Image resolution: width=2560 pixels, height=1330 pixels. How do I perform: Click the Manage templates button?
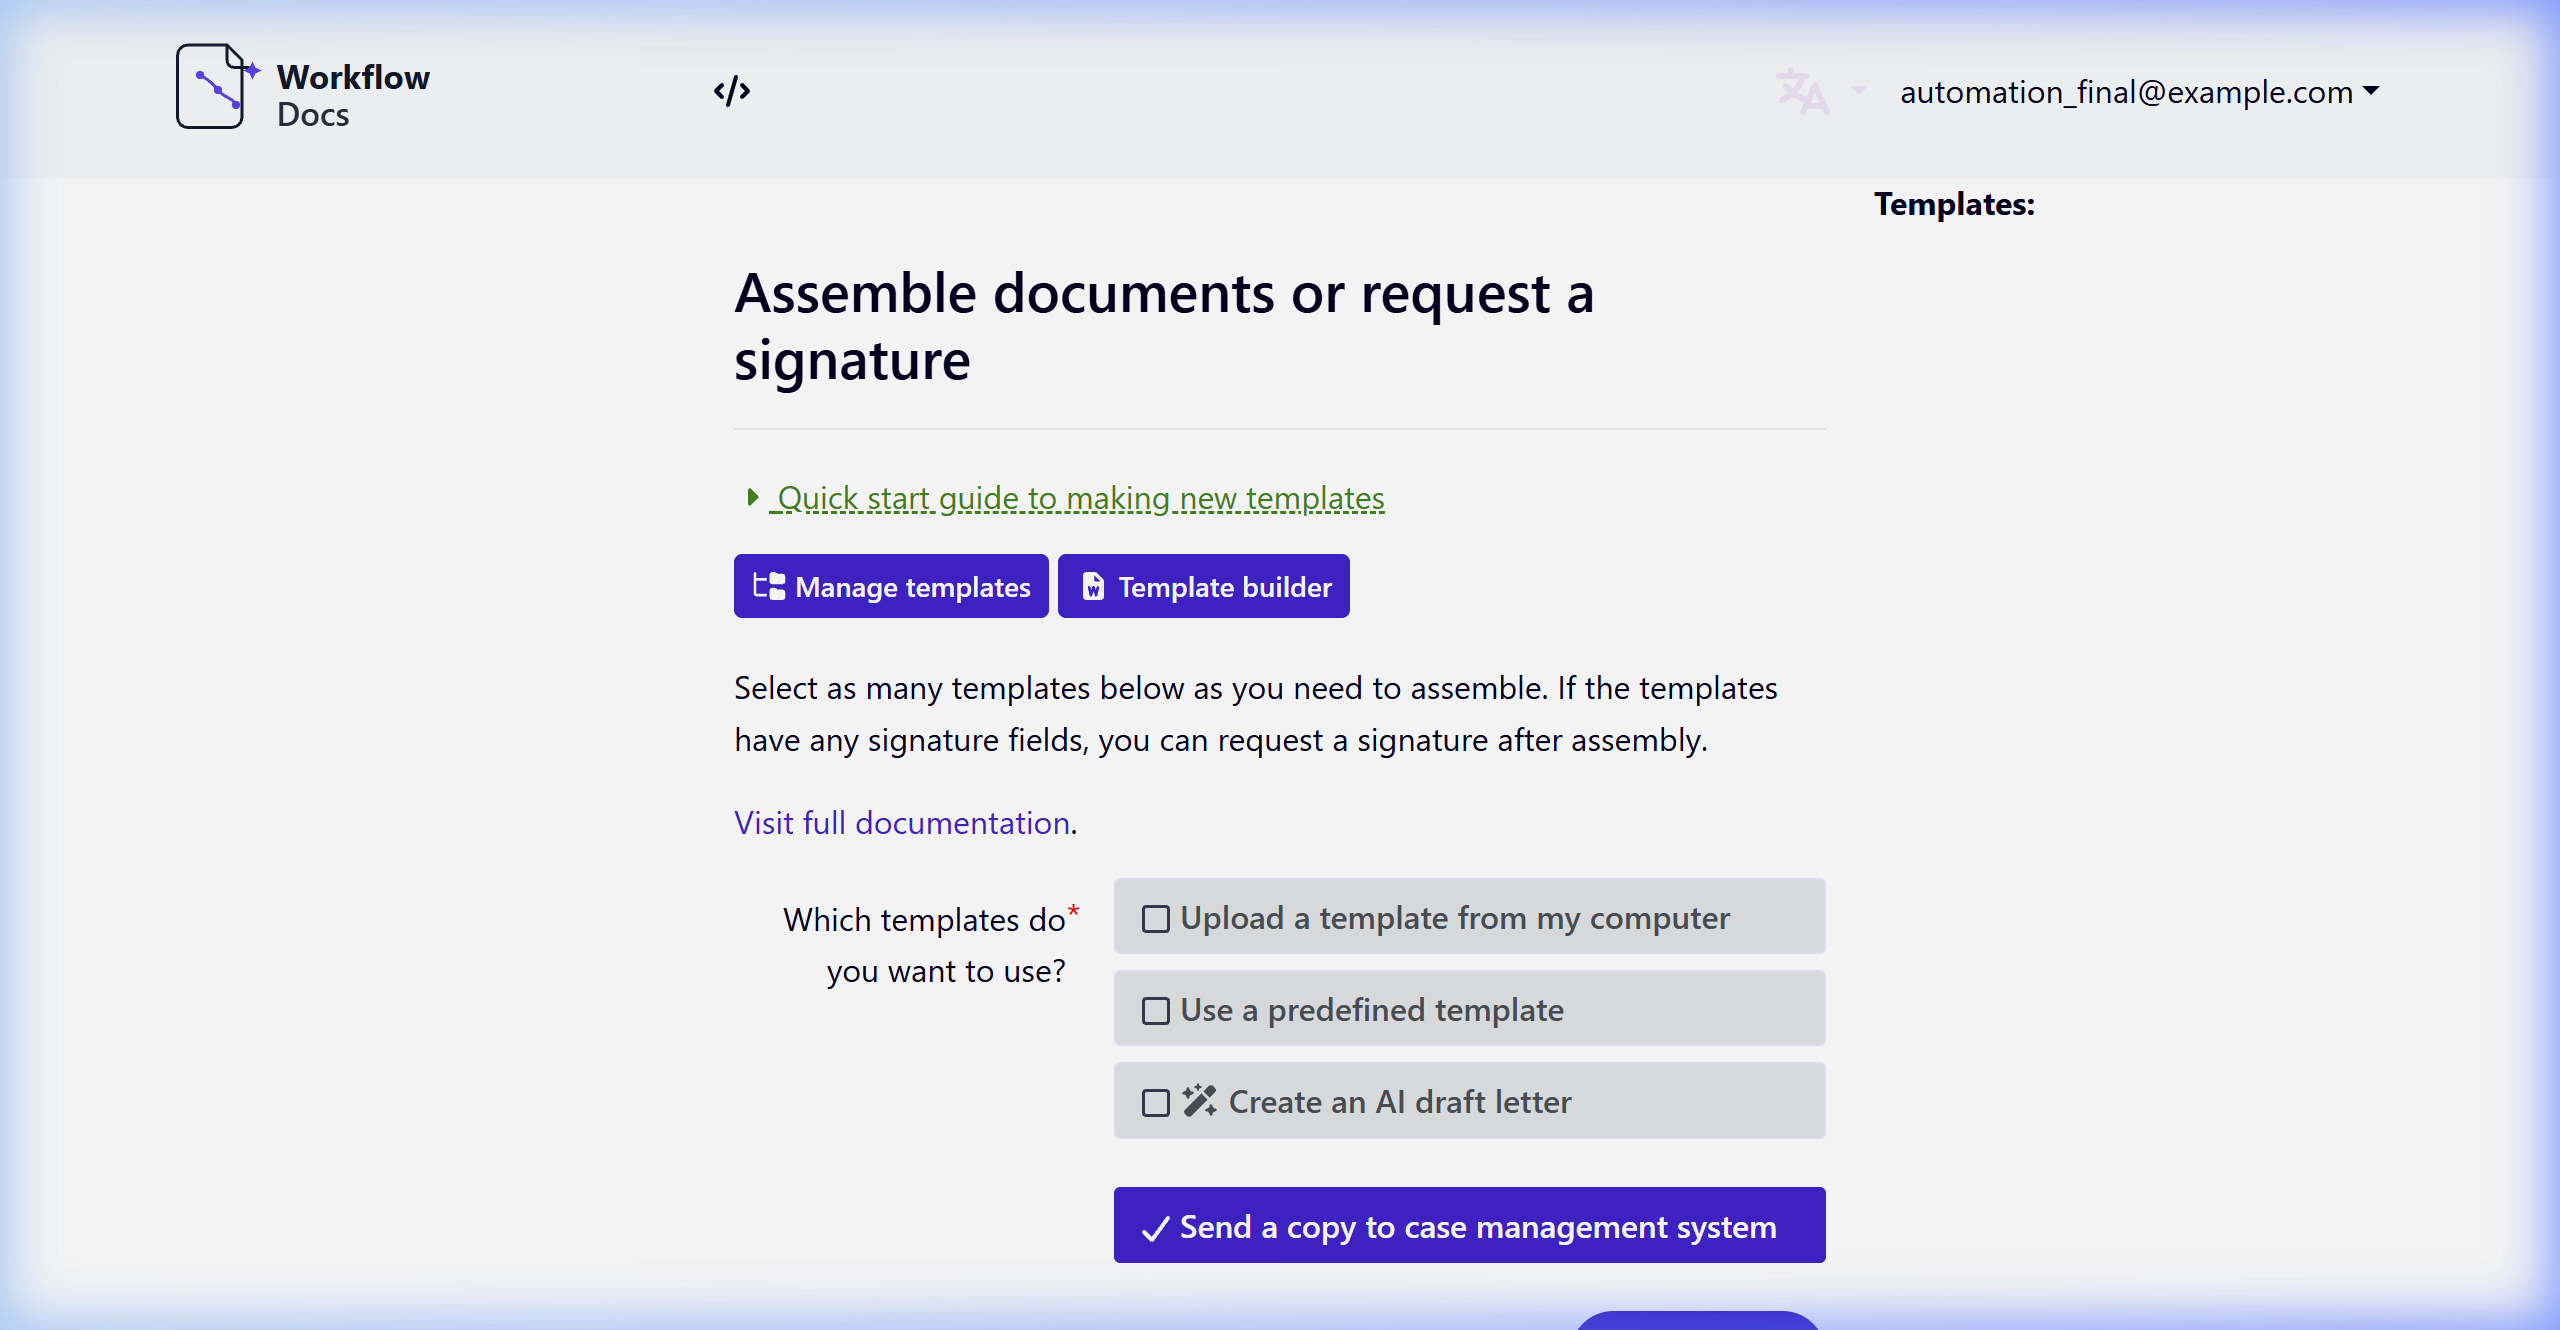point(891,586)
